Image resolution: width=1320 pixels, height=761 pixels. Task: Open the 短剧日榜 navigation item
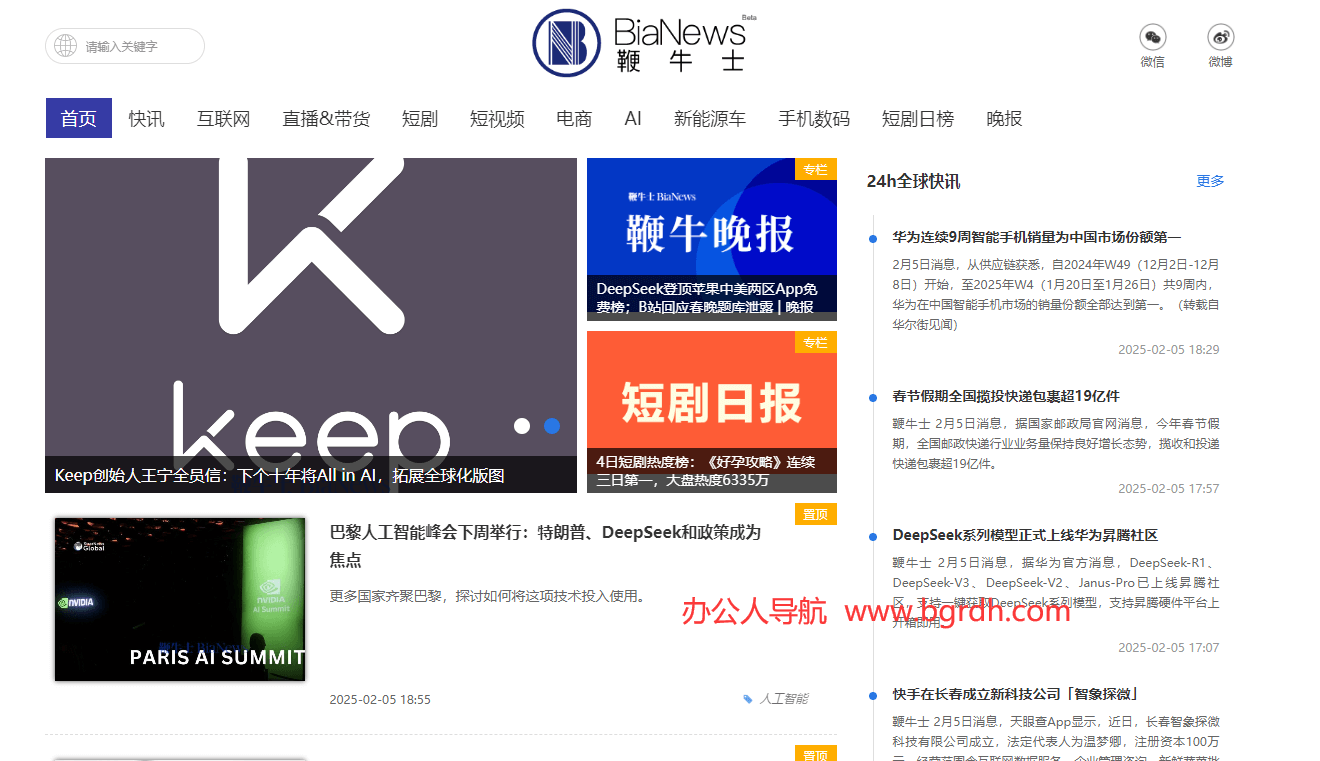(x=917, y=119)
